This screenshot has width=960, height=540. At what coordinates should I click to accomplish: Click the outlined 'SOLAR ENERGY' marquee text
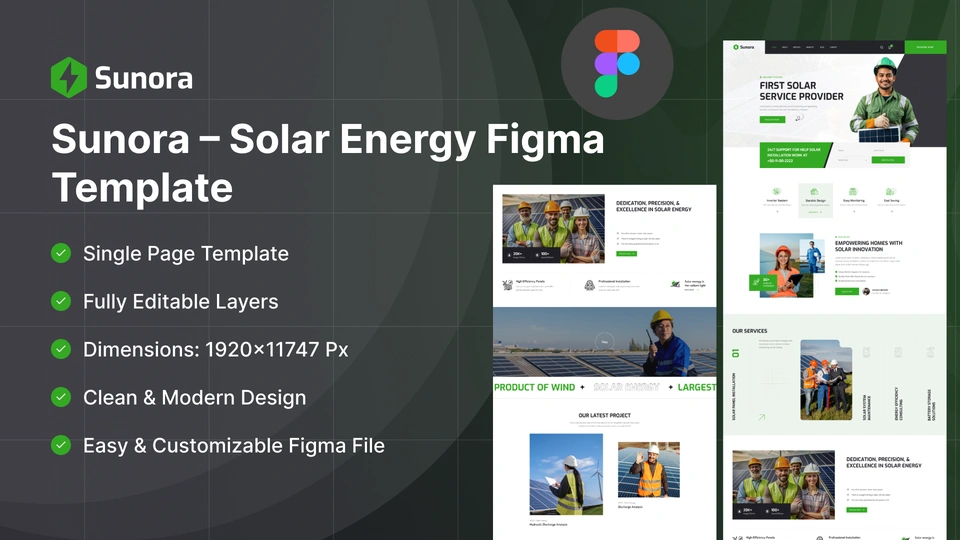point(626,387)
